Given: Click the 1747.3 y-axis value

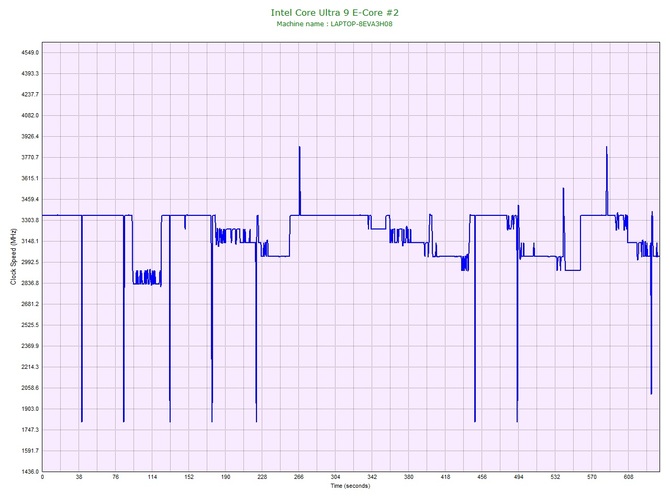Looking at the screenshot, I should [30, 429].
